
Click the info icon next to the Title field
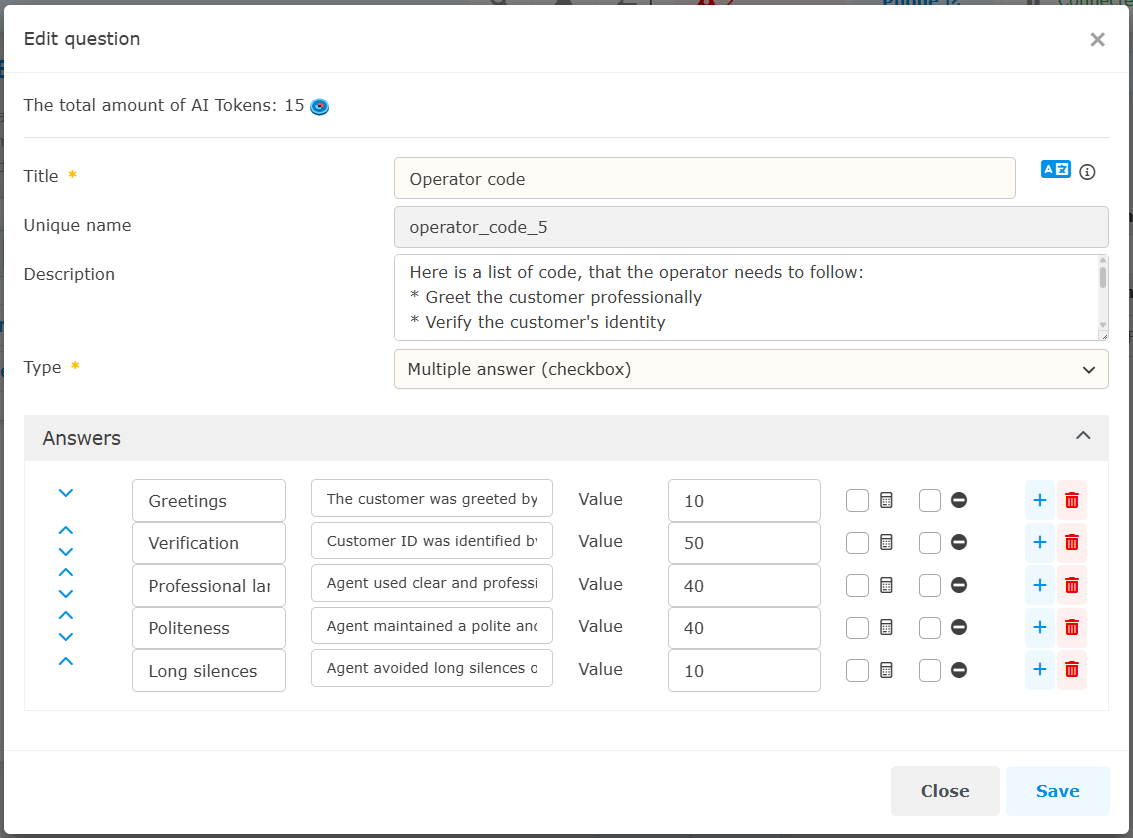[1088, 172]
